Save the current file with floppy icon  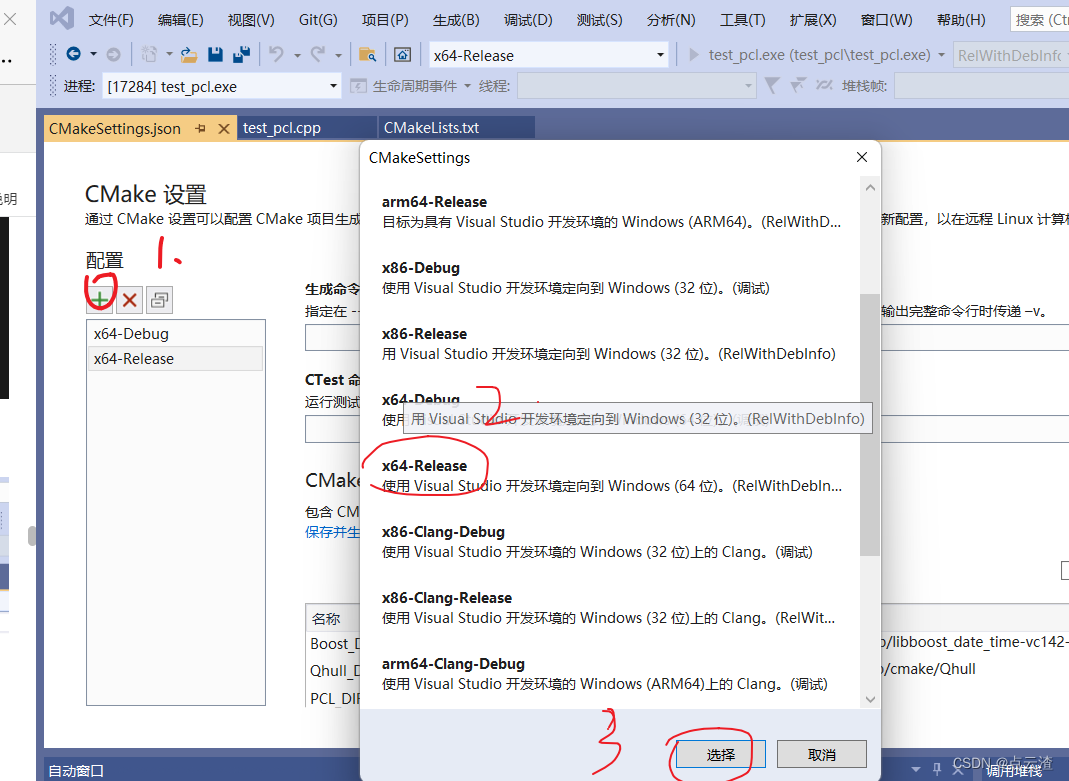[215, 55]
